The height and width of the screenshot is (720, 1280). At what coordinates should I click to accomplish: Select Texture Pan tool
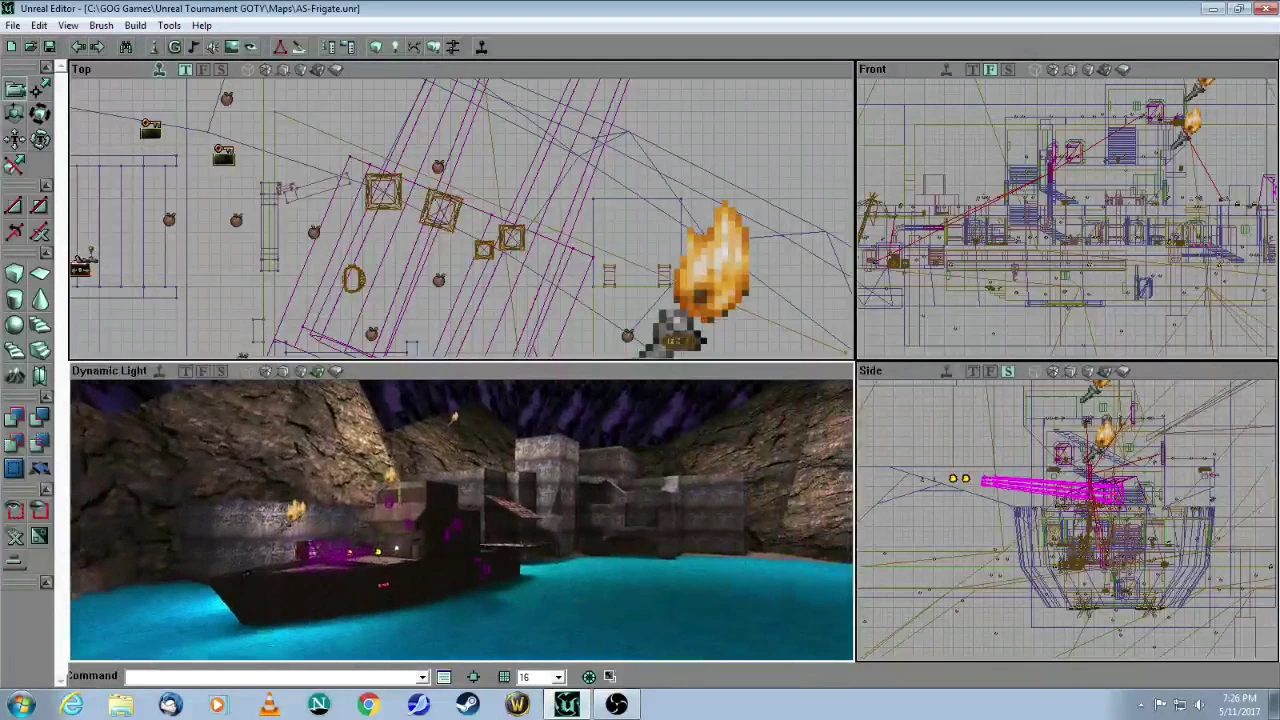pyautogui.click(x=14, y=138)
